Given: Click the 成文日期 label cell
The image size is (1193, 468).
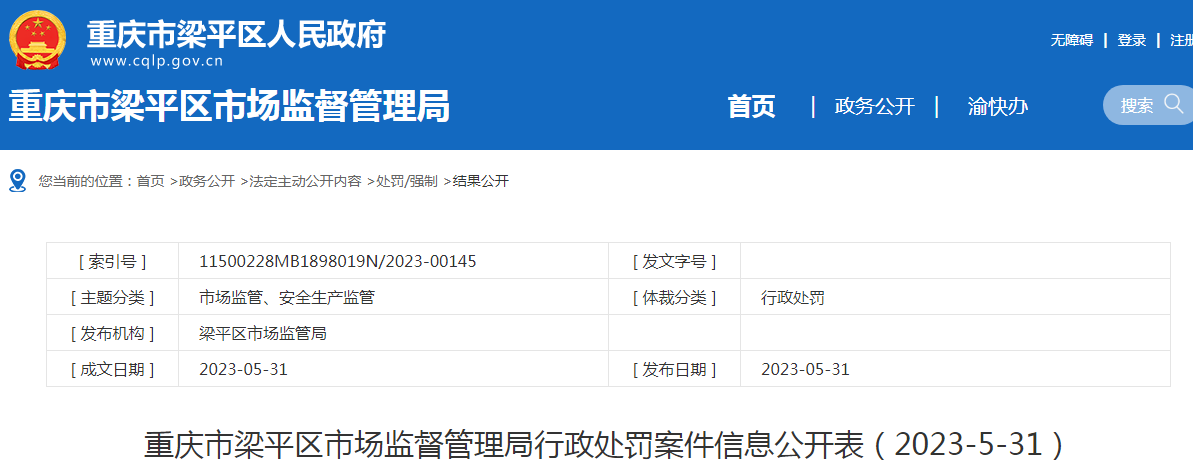Looking at the screenshot, I should [x=113, y=369].
